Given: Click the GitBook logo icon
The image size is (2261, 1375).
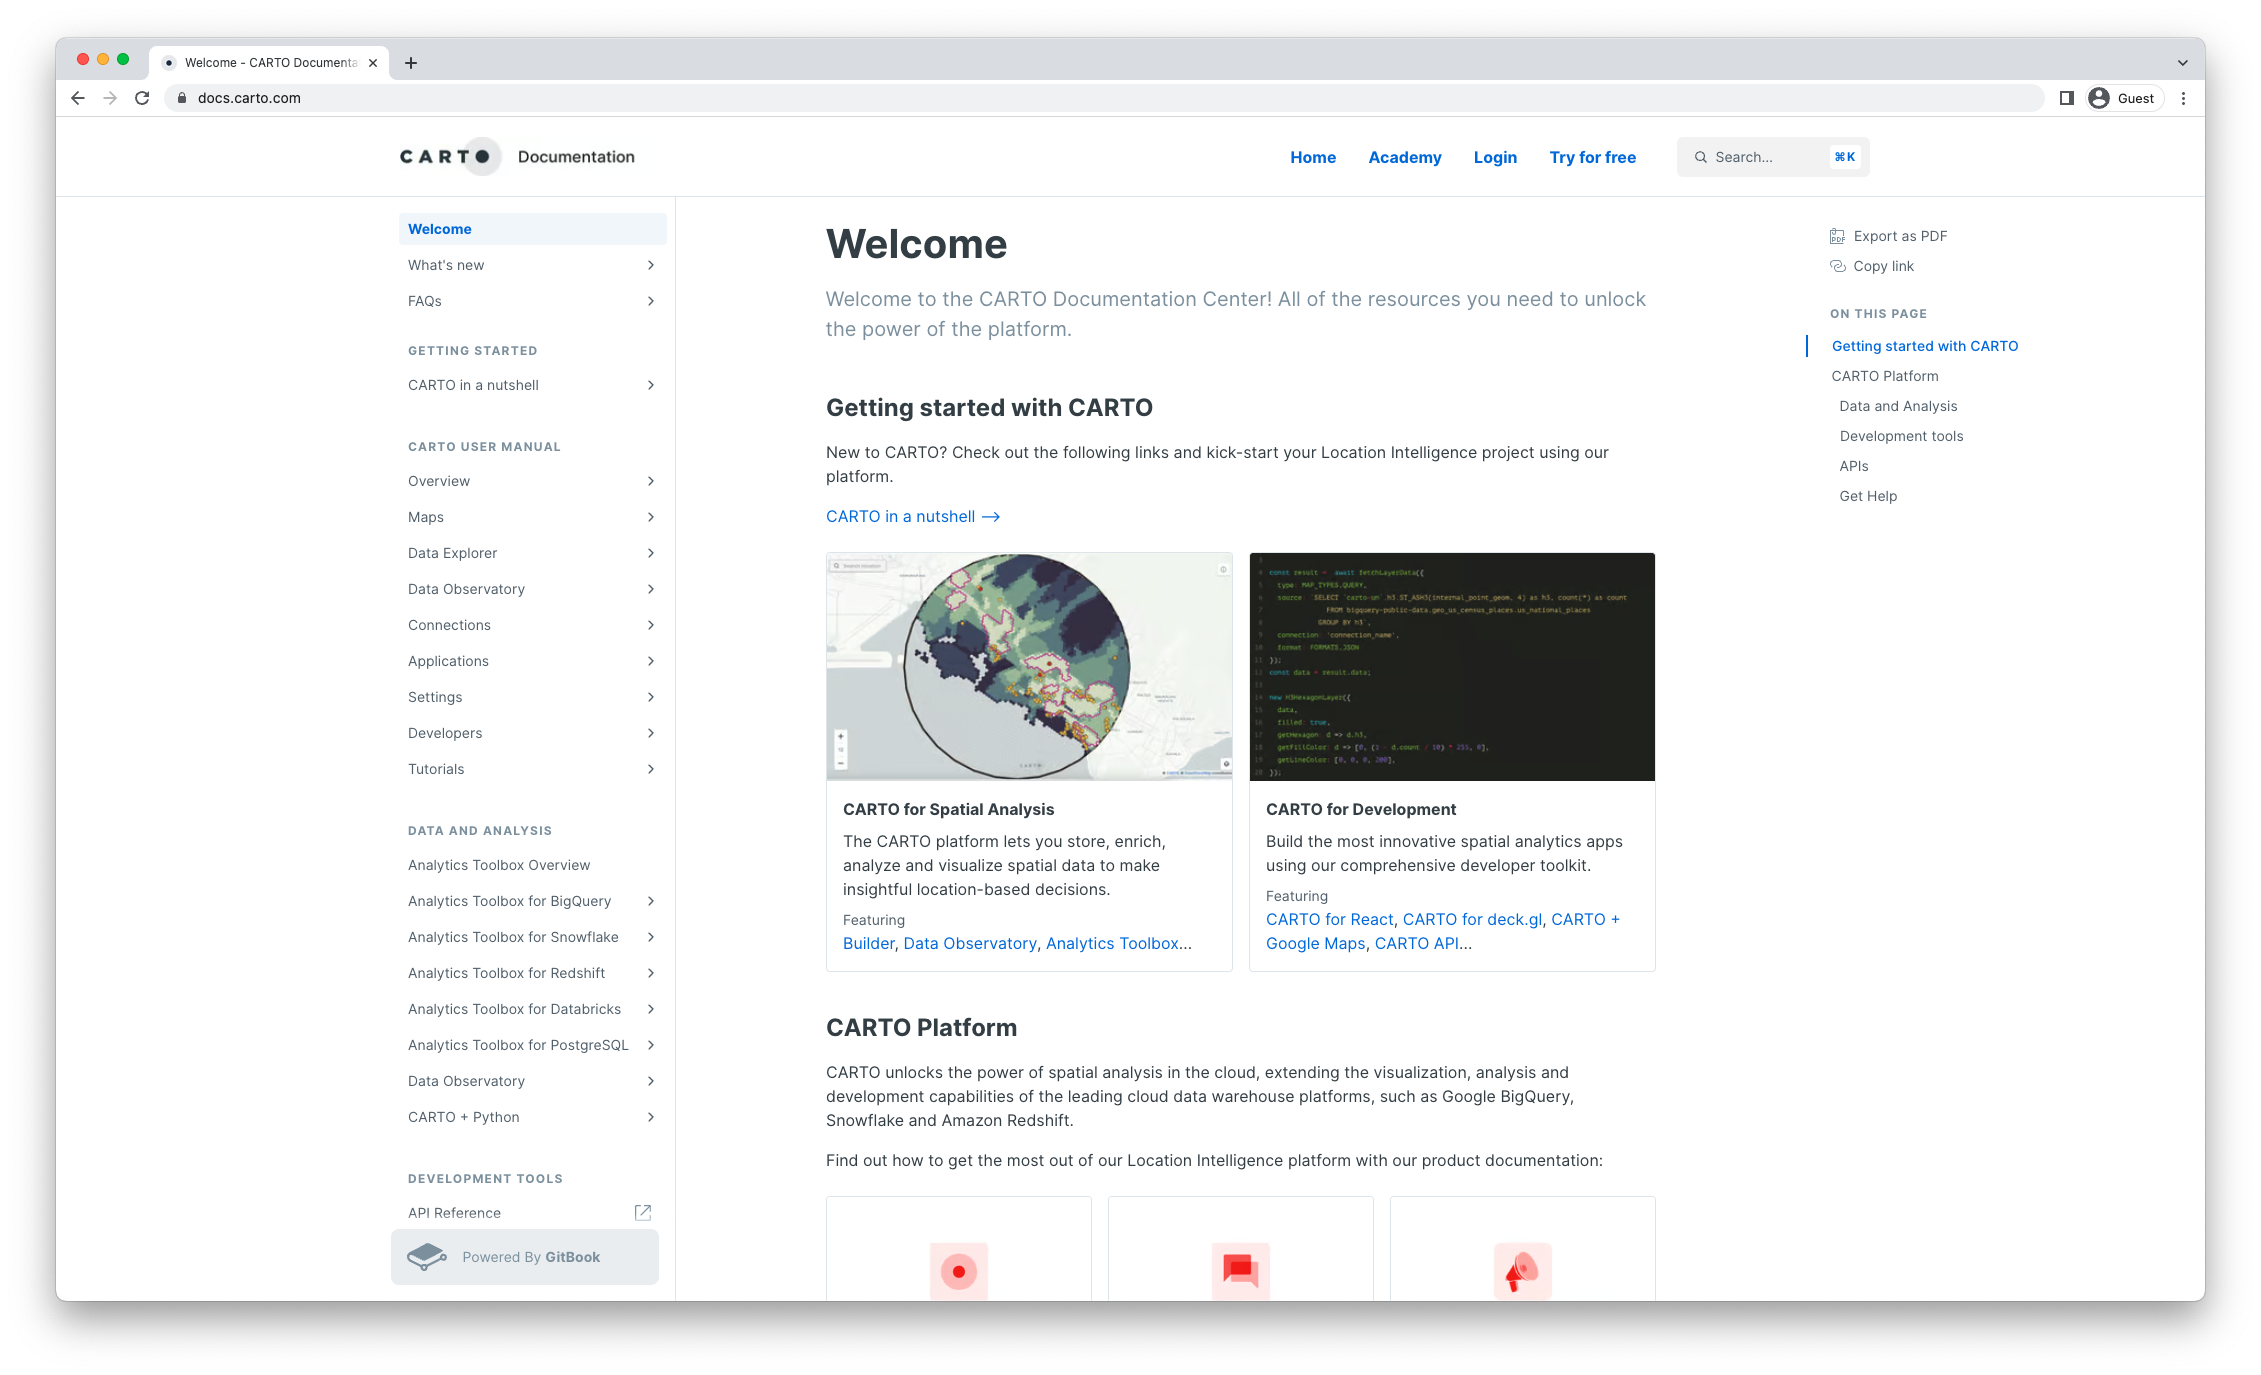Looking at the screenshot, I should [428, 1257].
